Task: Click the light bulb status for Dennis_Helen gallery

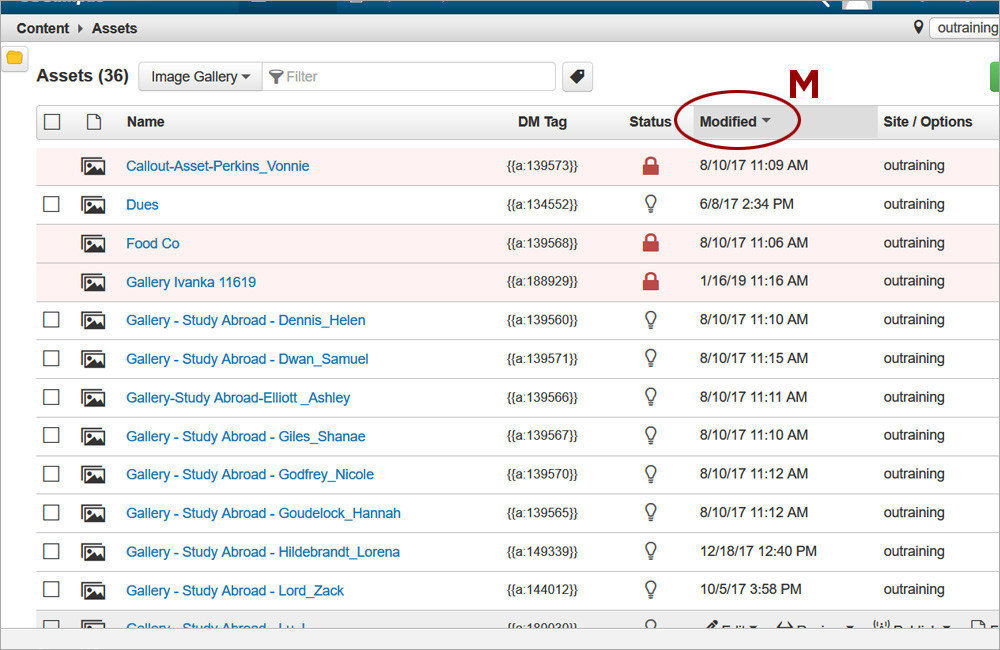Action: coord(651,320)
